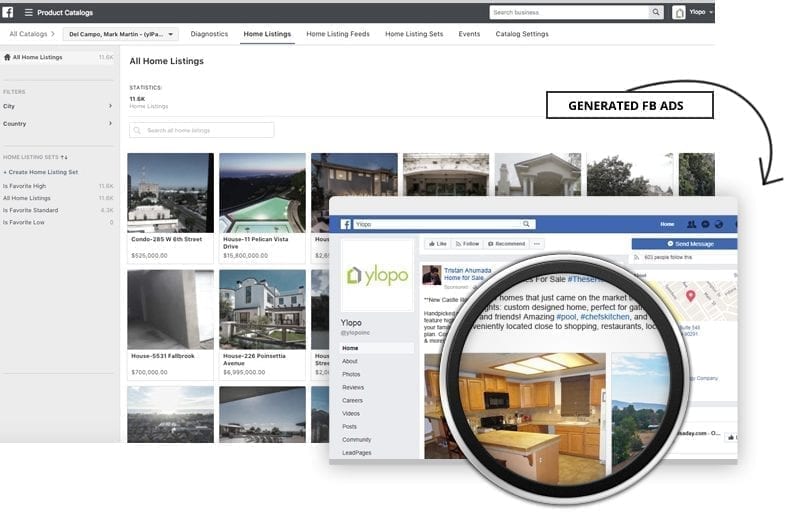This screenshot has height=512, width=793.
Task: Click Create Home Listing Set
Action: point(40,172)
